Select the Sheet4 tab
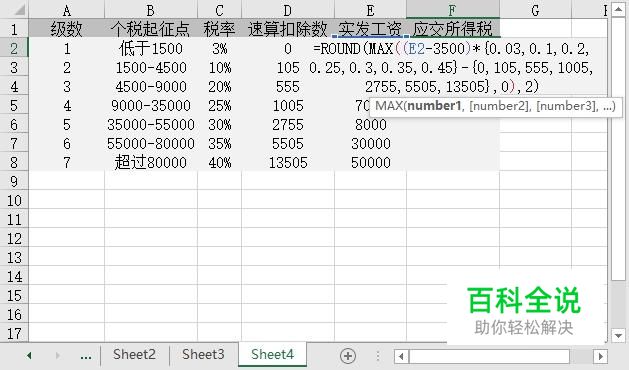This screenshot has height=370, width=629. [x=272, y=355]
